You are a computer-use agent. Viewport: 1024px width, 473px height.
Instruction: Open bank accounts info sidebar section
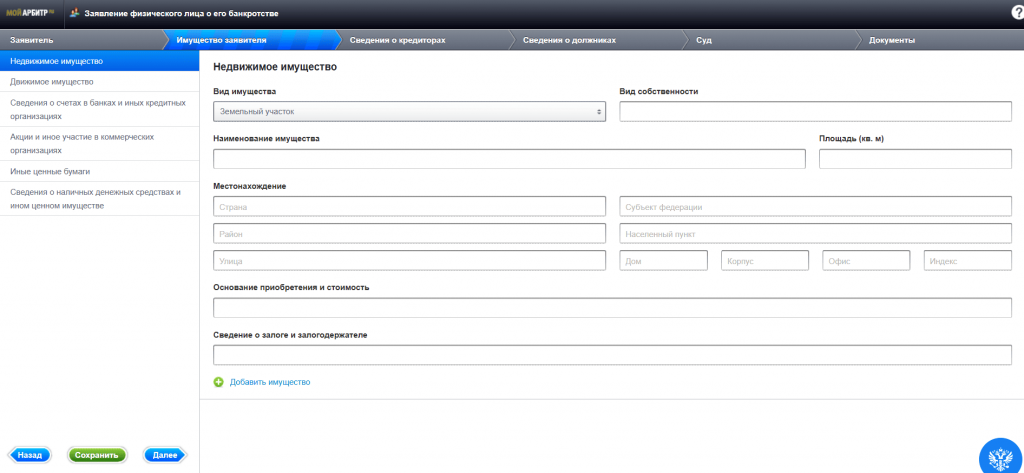97,109
